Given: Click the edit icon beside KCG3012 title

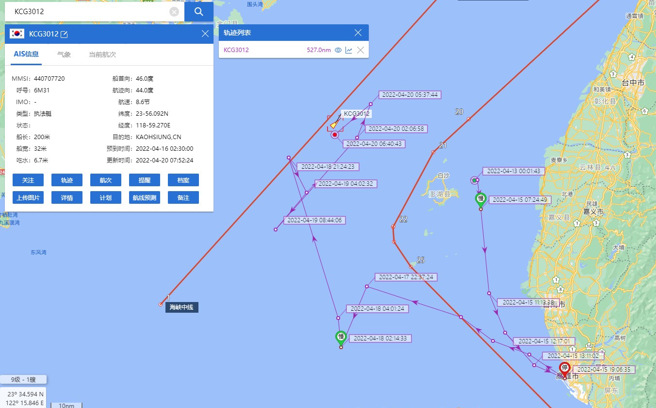Looking at the screenshot, I should pos(64,34).
